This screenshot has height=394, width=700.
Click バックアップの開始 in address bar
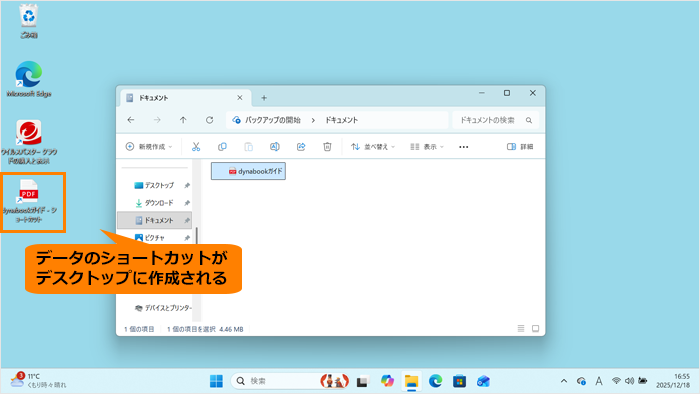pos(273,120)
